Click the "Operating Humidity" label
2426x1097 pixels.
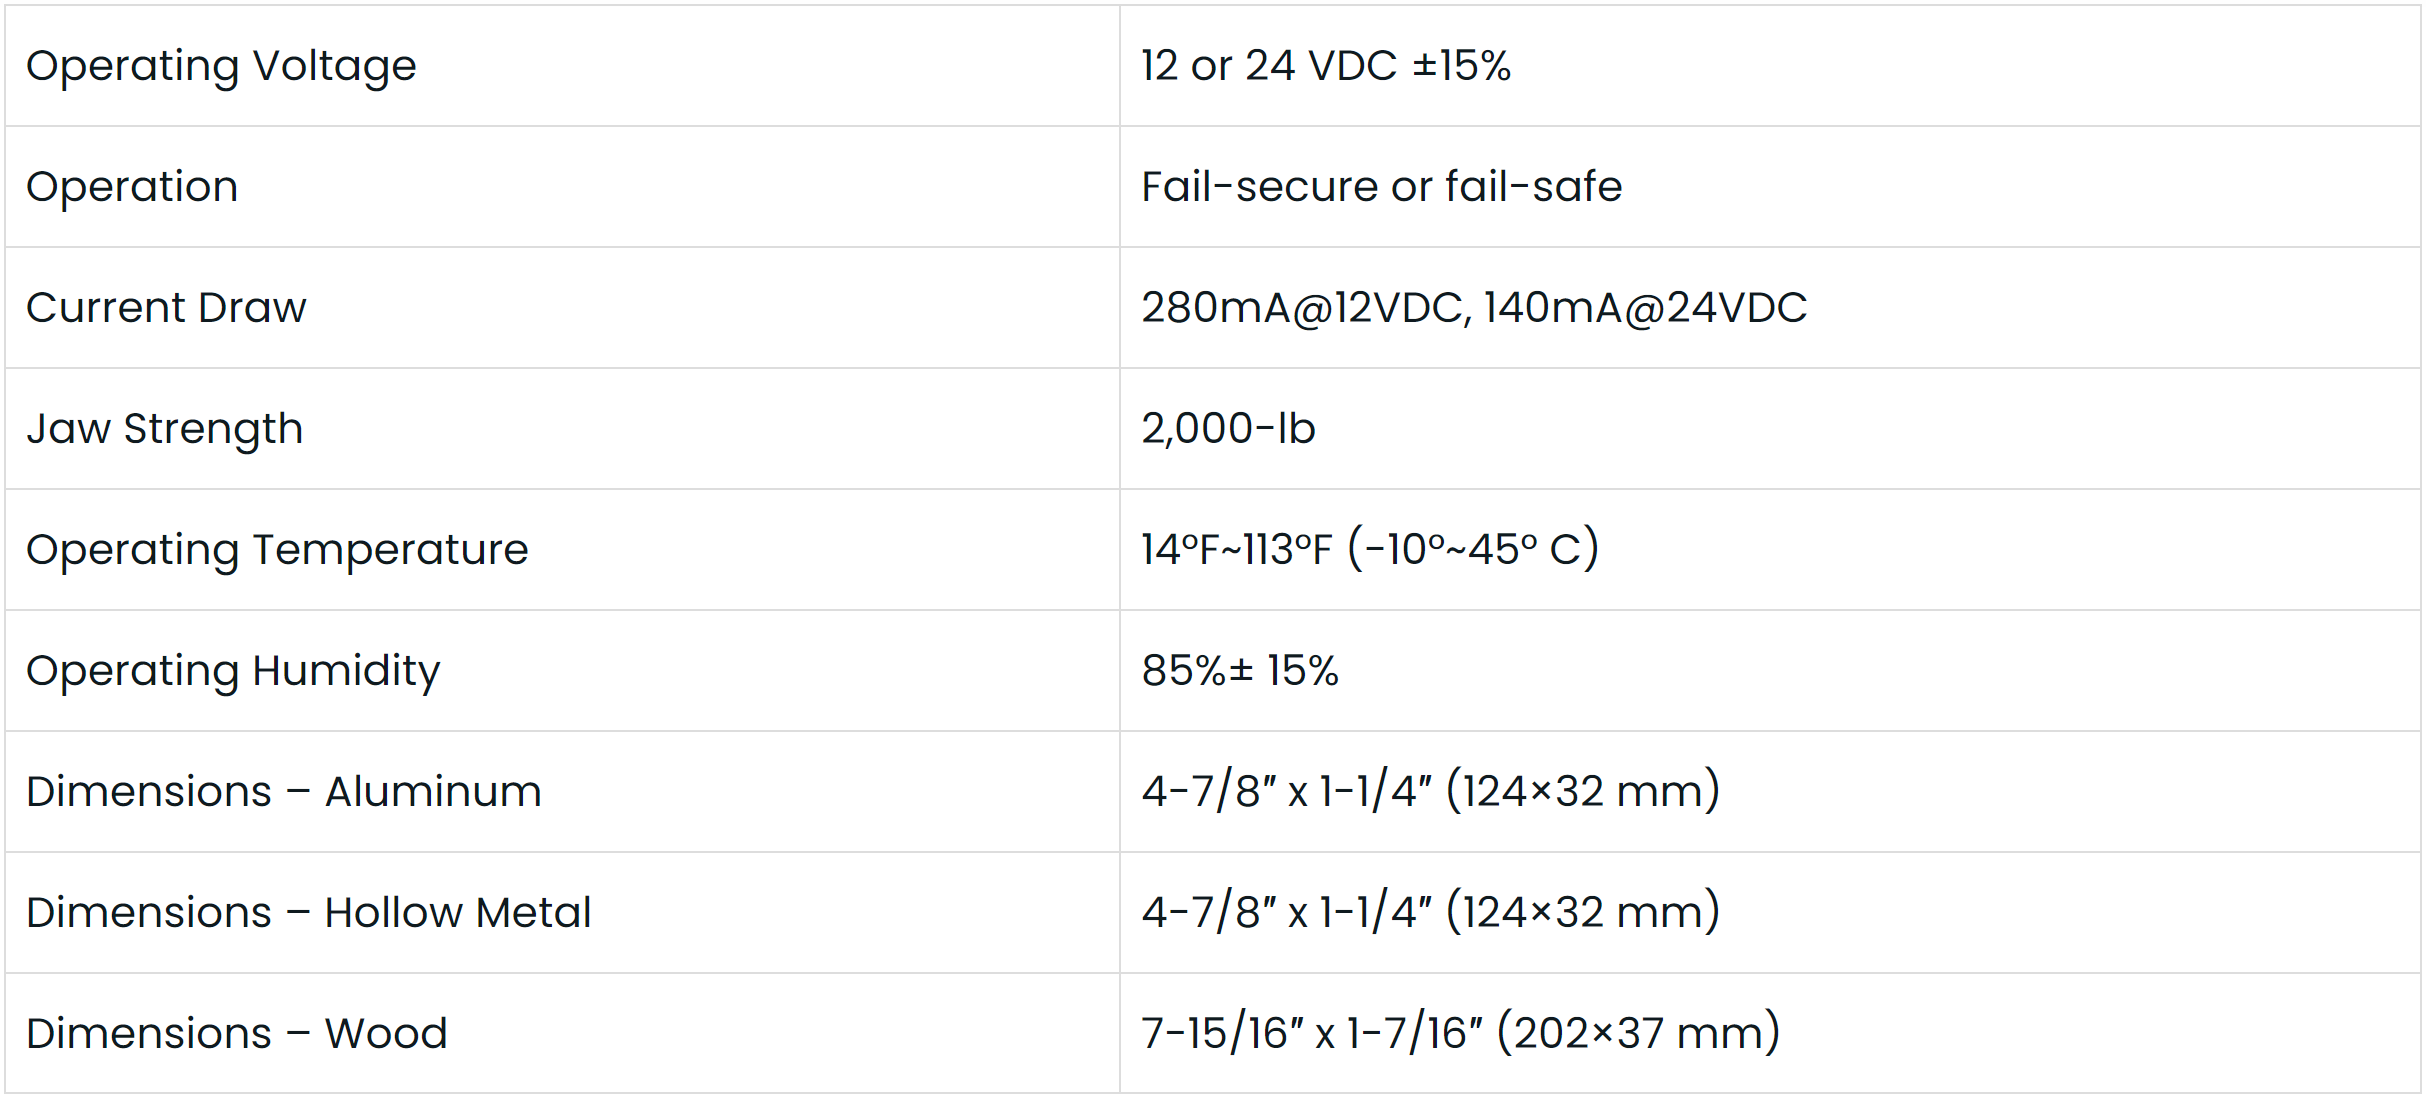click(233, 671)
